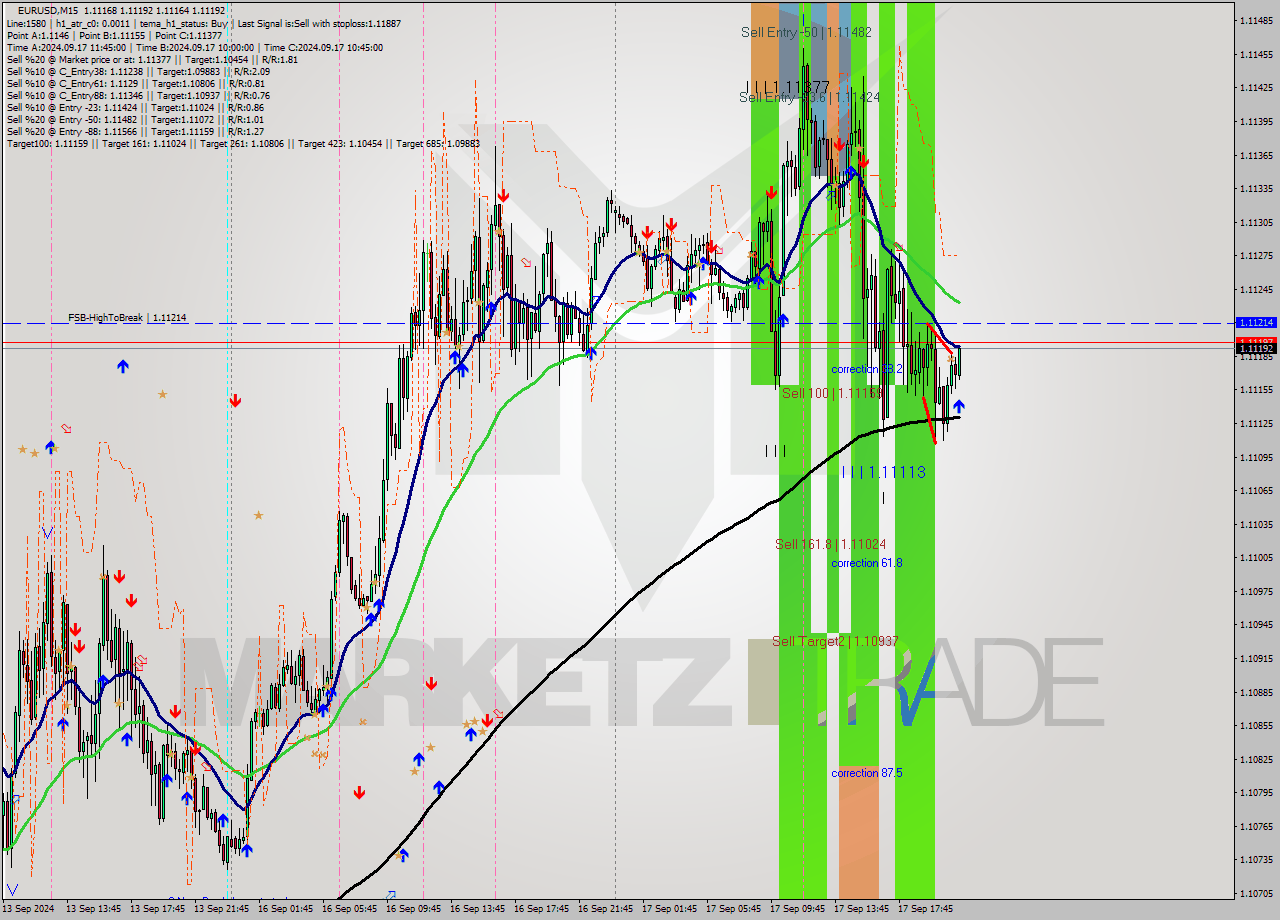Click the FSB-HighToBreak 1.11214 label
This screenshot has height=920, width=1280.
(127, 318)
